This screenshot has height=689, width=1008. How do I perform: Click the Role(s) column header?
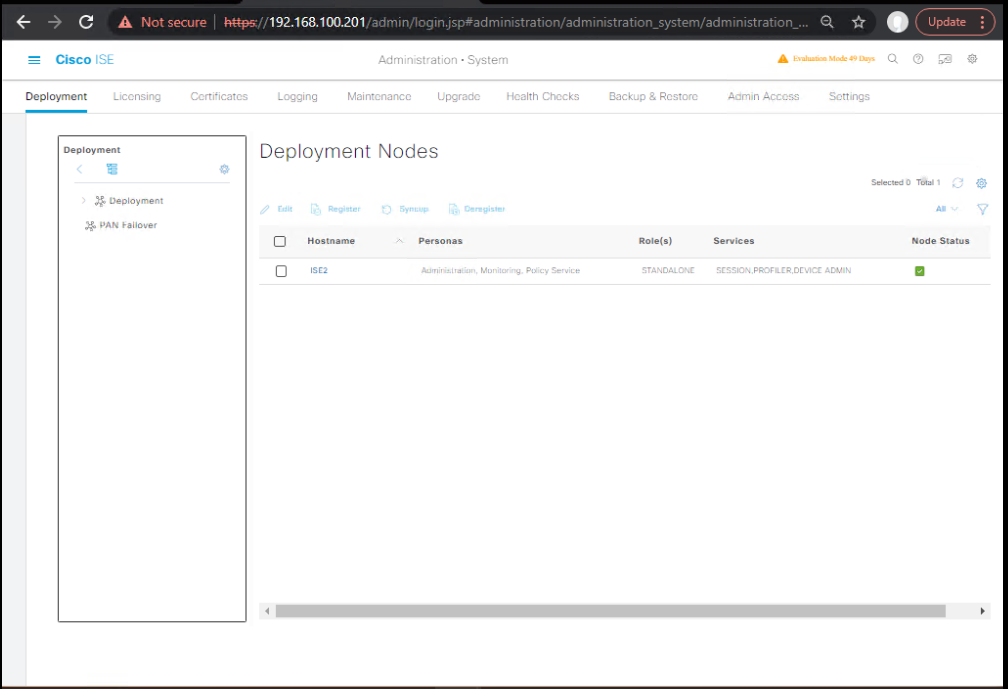pos(655,241)
